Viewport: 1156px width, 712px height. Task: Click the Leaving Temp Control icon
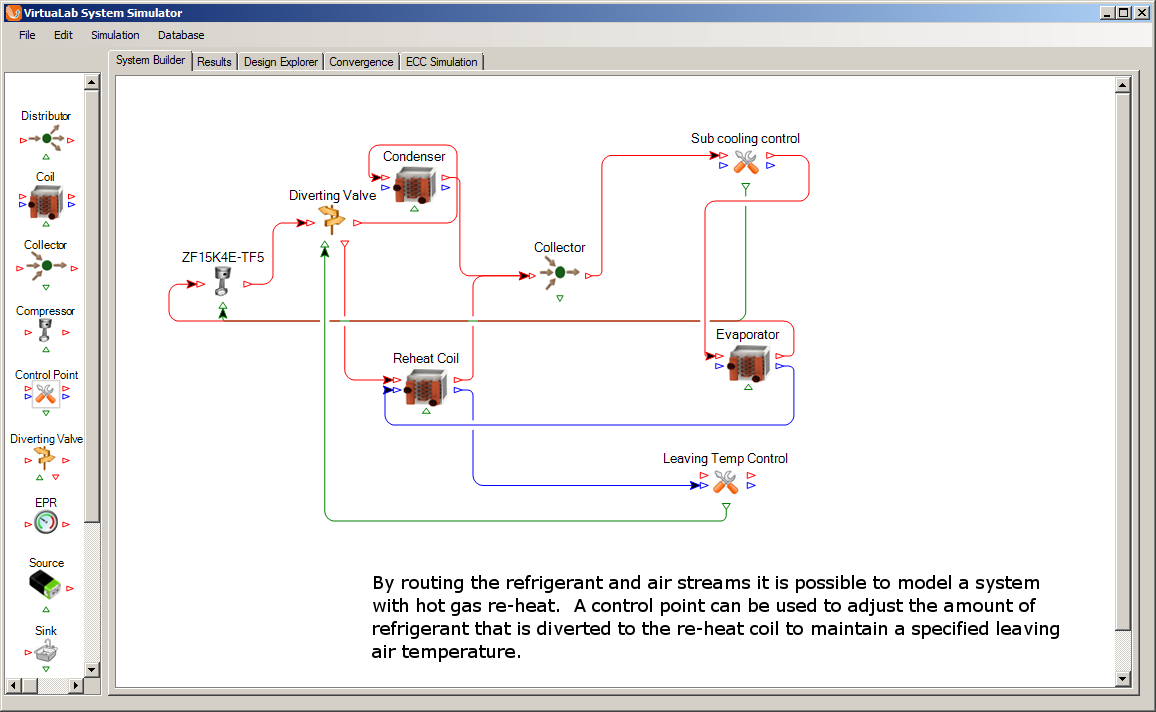pos(725,481)
